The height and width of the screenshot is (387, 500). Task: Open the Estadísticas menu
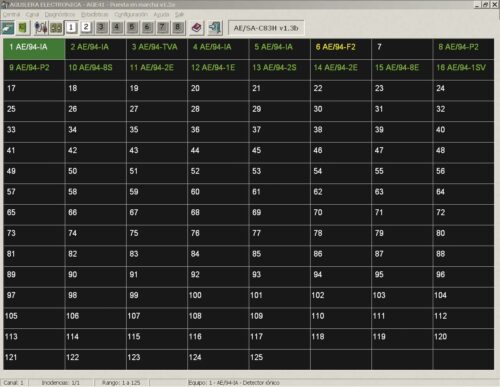pyautogui.click(x=95, y=15)
